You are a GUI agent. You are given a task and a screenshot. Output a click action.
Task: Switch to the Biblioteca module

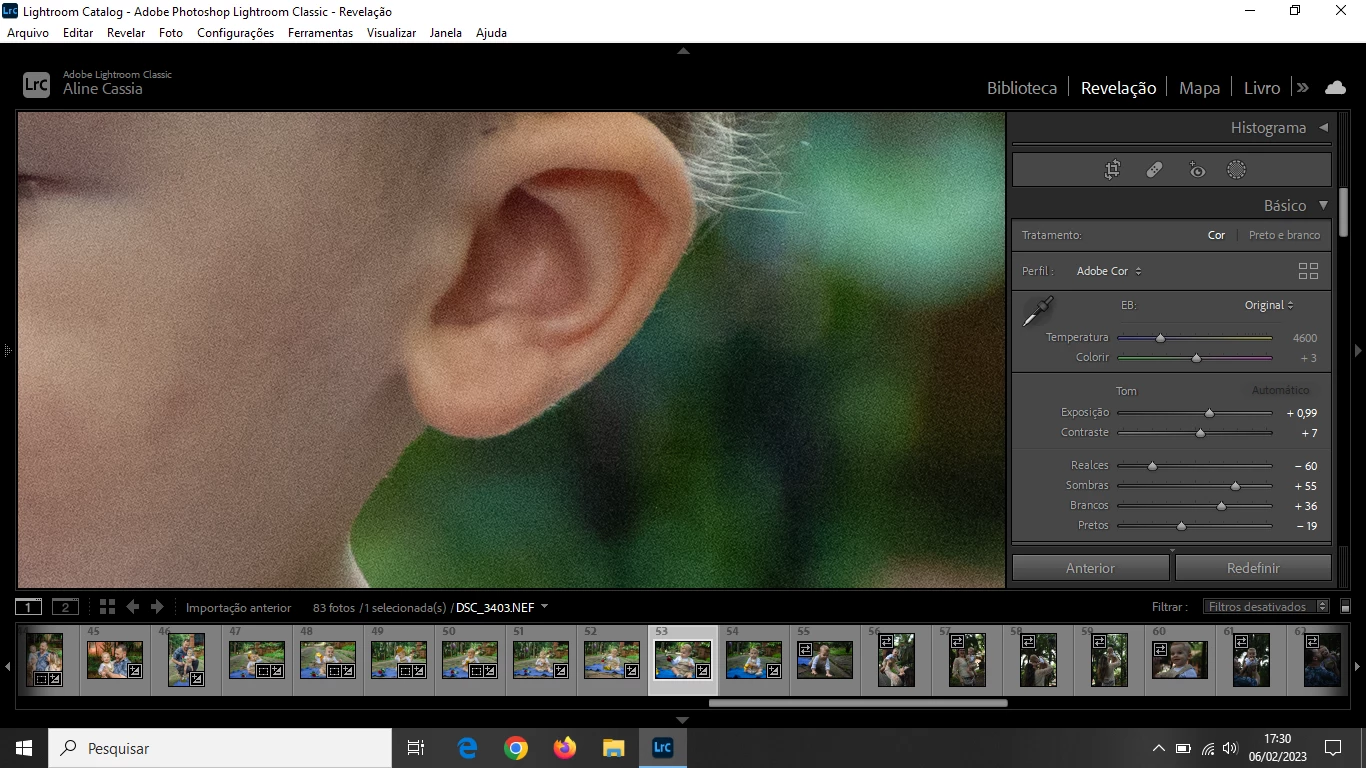click(x=1022, y=88)
